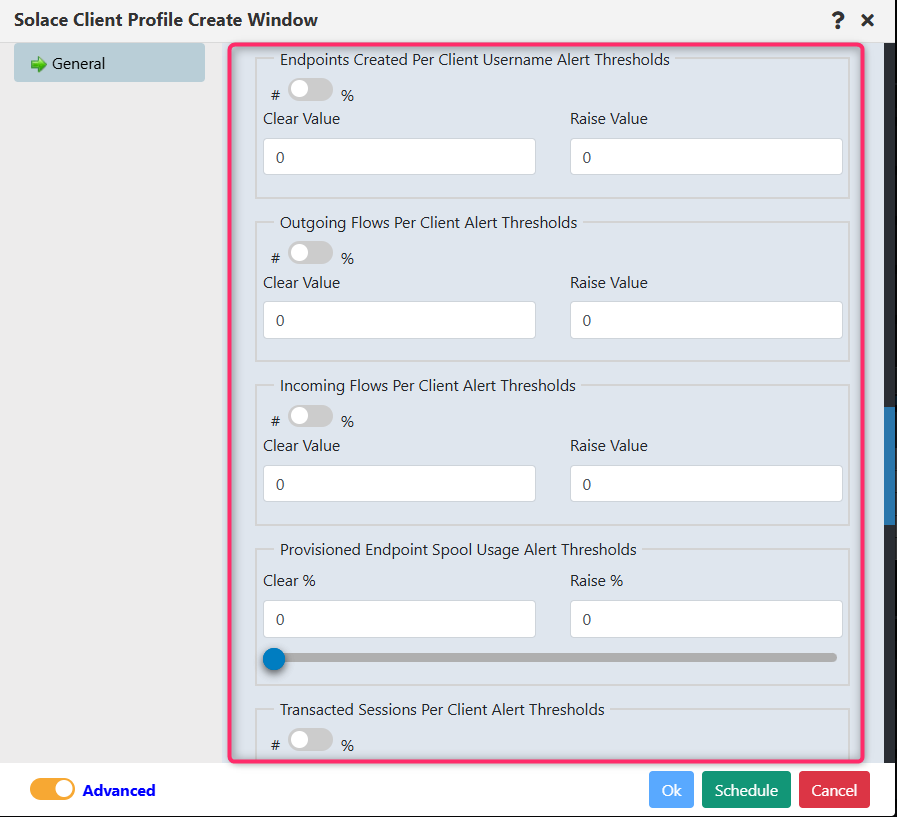The image size is (897, 817).
Task: Click the Spool Usage slider handle
Action: (x=274, y=659)
